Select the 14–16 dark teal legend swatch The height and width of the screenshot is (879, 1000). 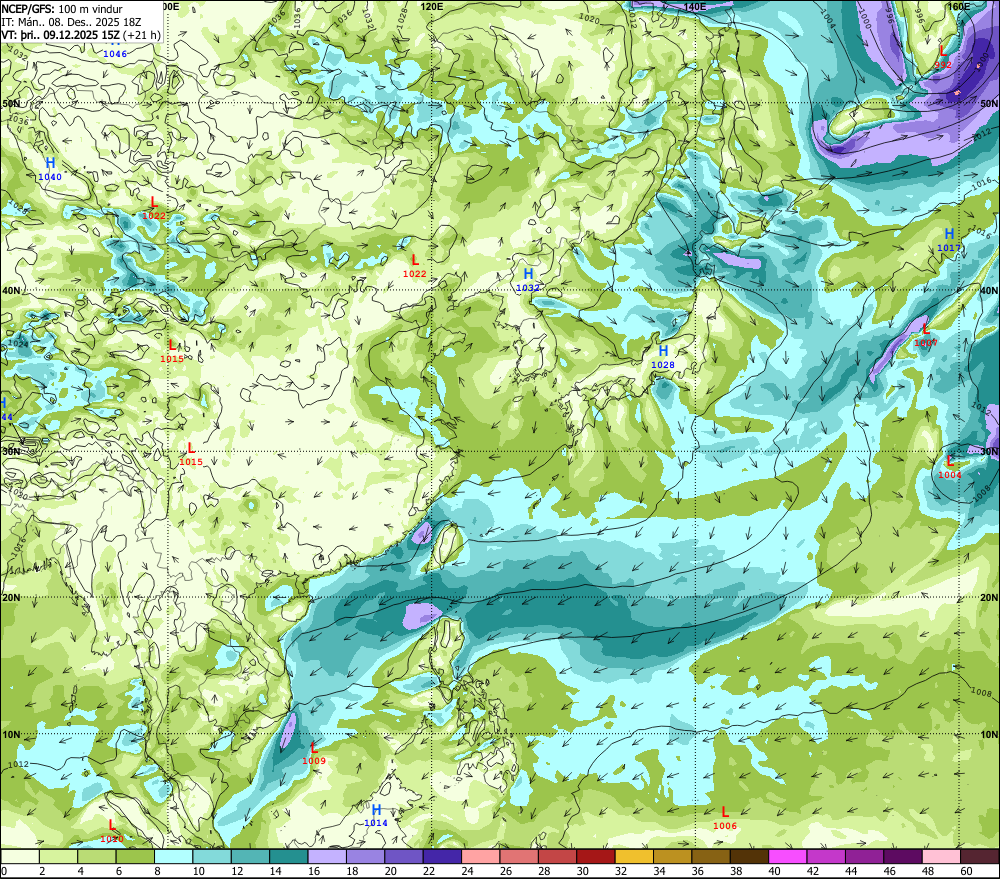click(x=289, y=856)
